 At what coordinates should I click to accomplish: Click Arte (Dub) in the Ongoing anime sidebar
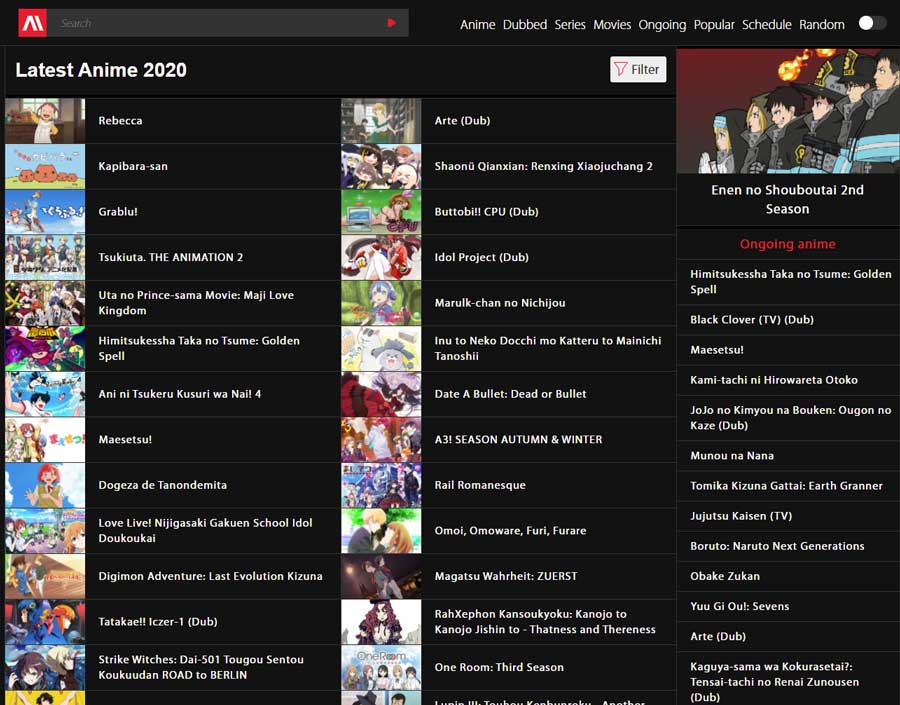pyautogui.click(x=718, y=637)
